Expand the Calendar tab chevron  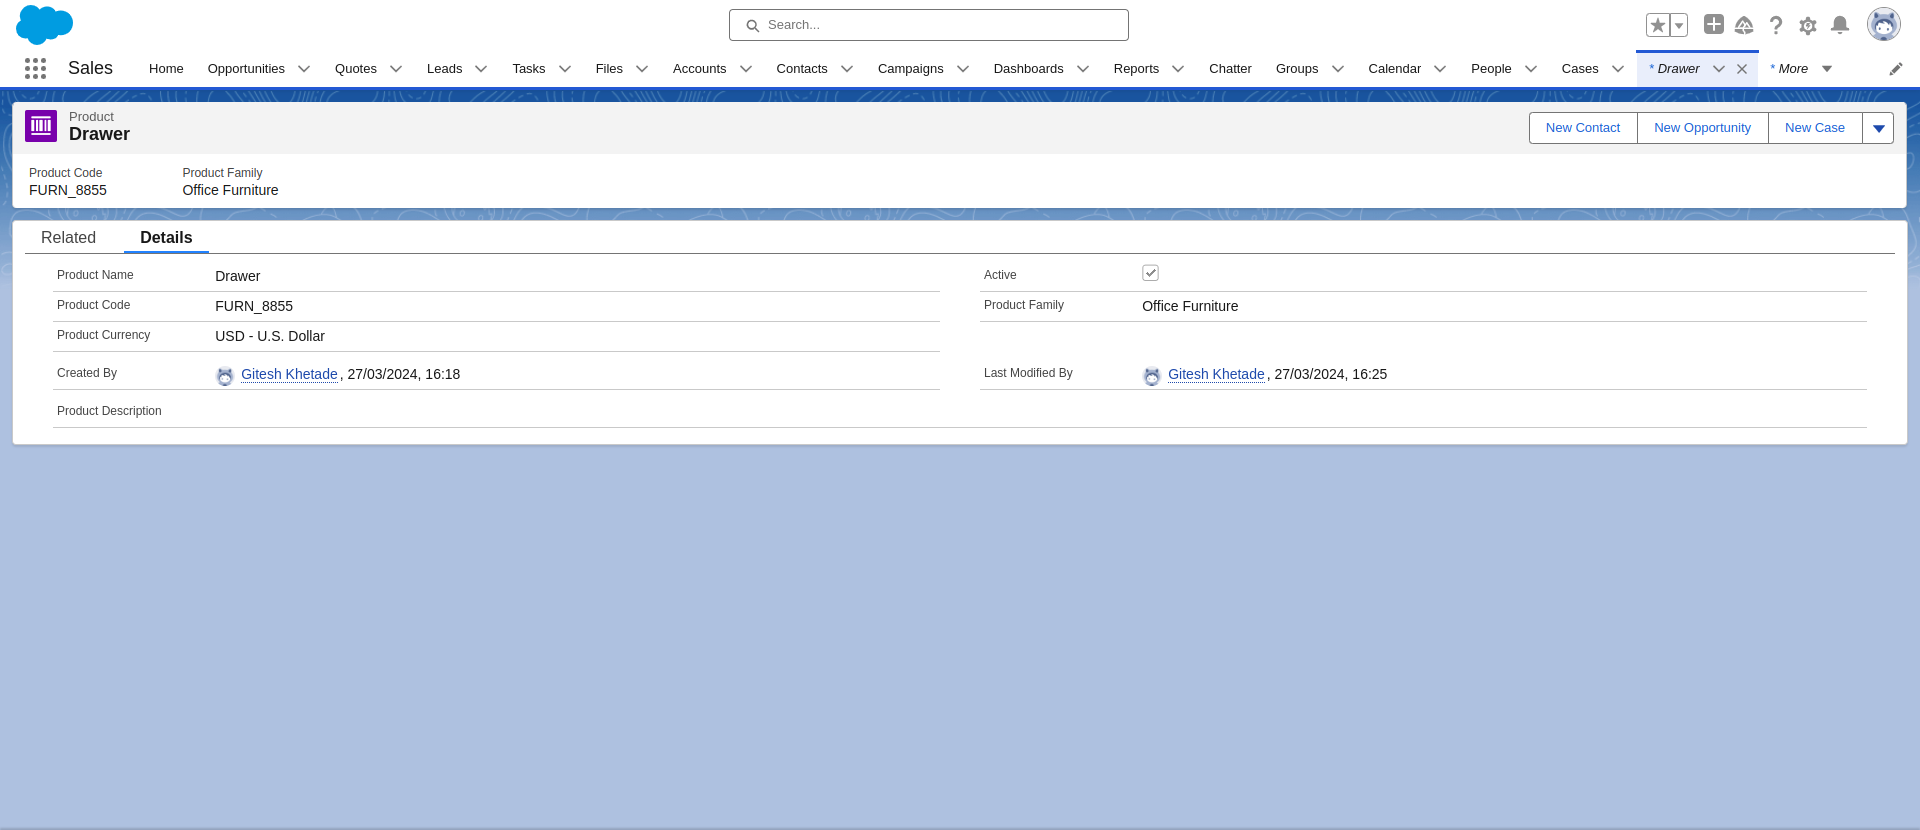(x=1440, y=69)
